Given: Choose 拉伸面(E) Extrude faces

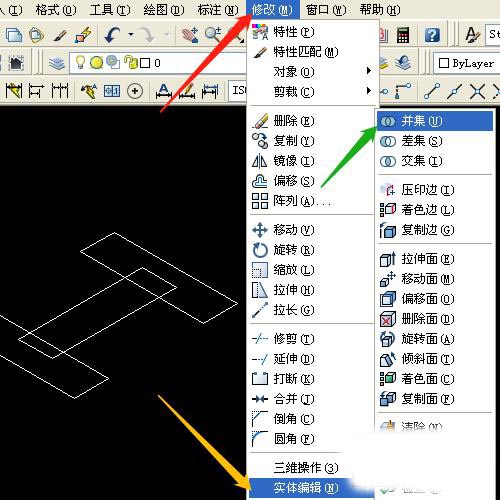Looking at the screenshot, I should pos(435,259).
